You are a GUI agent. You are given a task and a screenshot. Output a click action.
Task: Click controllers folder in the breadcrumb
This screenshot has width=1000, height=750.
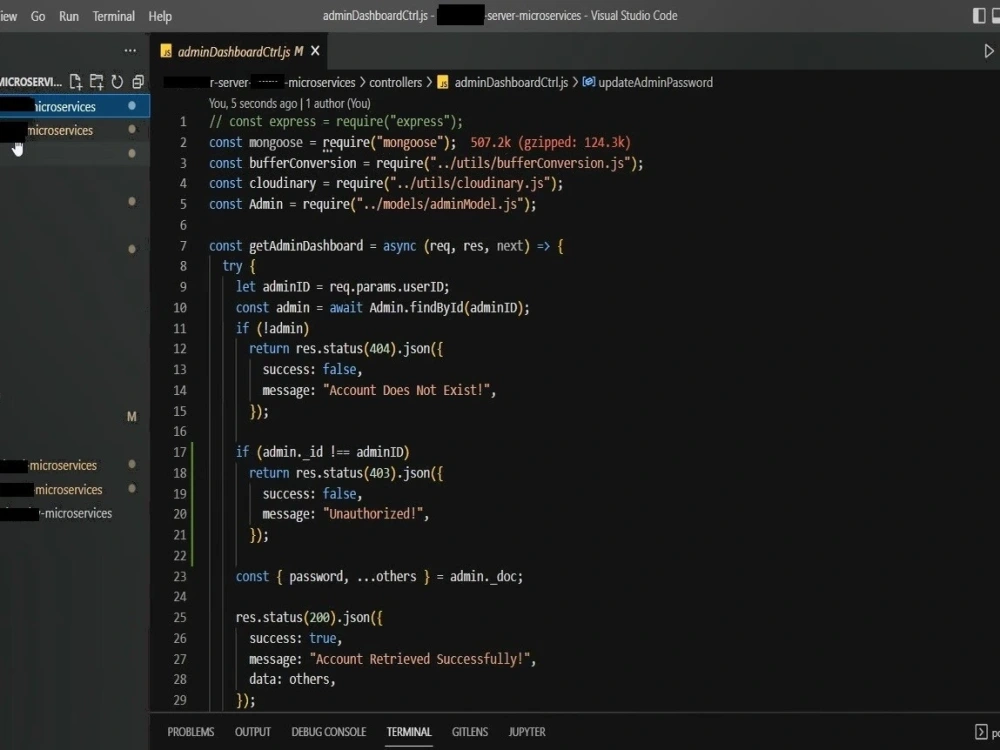pyautogui.click(x=395, y=82)
